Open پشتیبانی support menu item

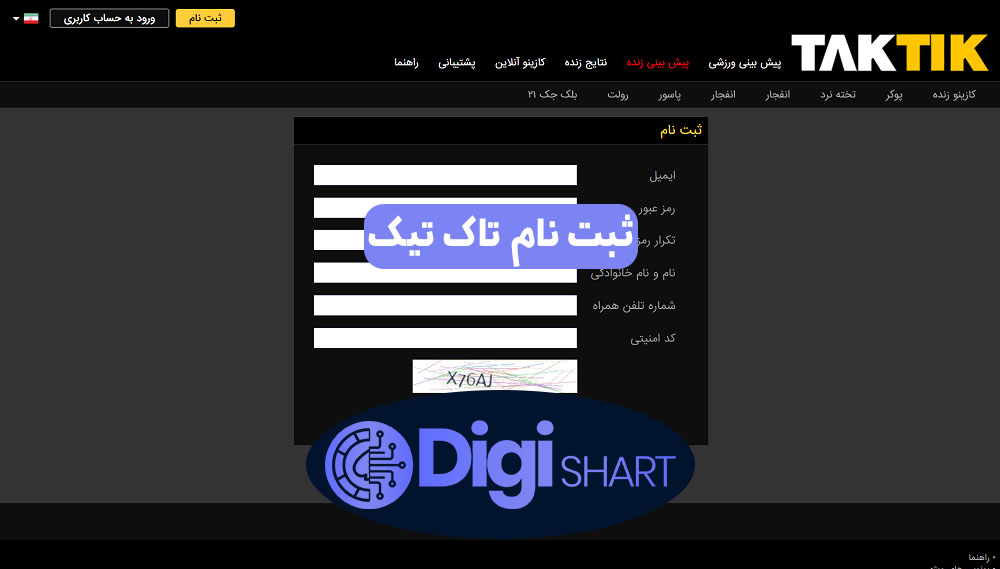(x=457, y=63)
